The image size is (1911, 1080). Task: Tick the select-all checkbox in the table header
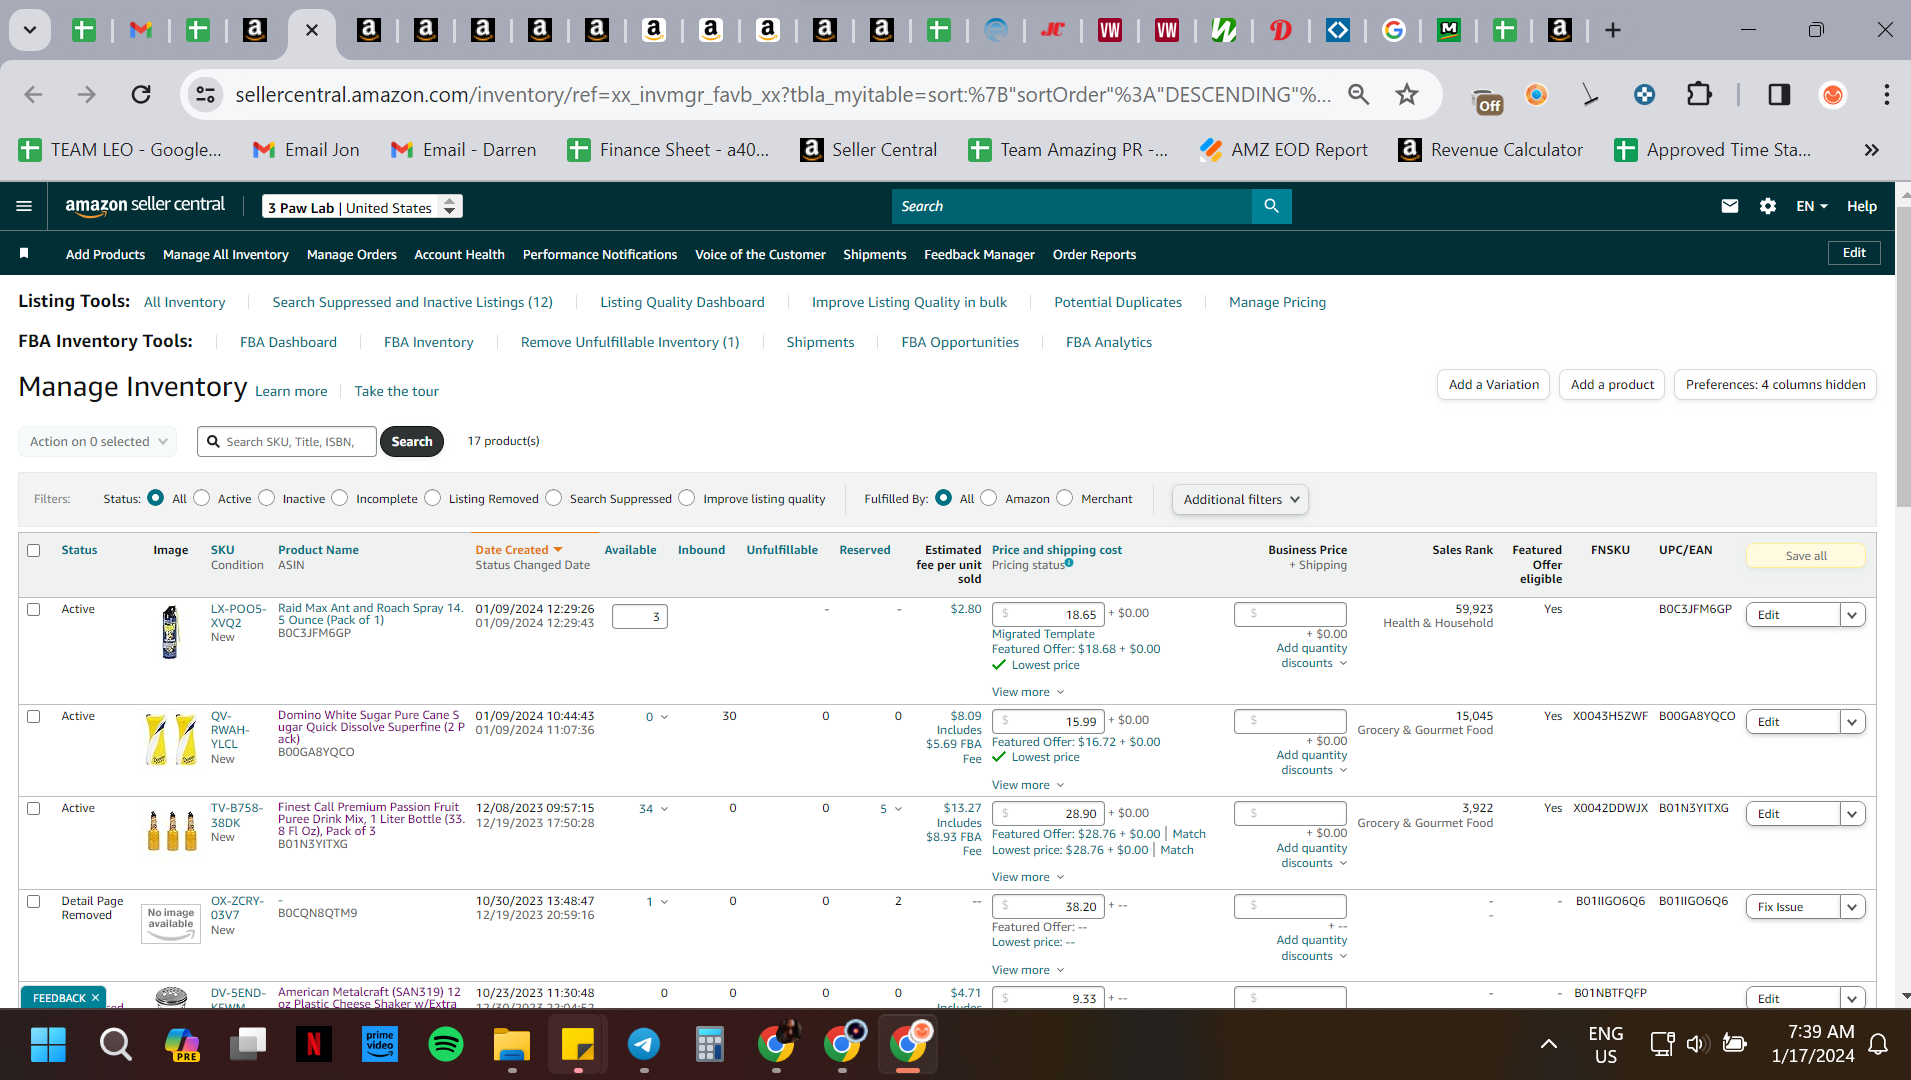pyautogui.click(x=34, y=550)
